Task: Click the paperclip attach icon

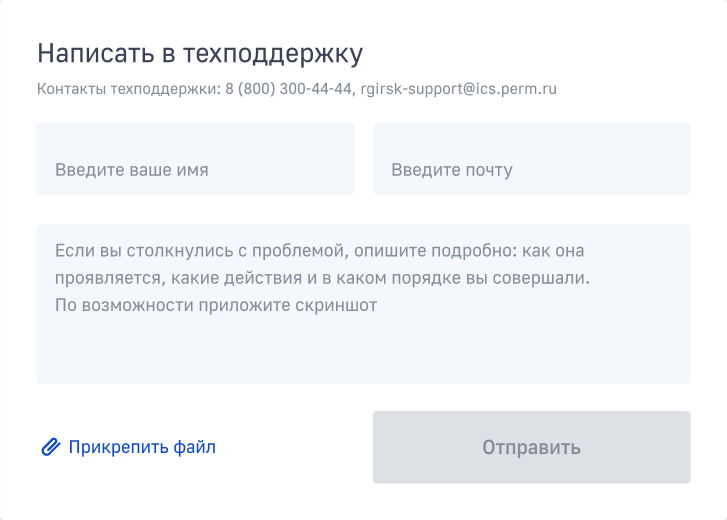Action: pos(51,447)
